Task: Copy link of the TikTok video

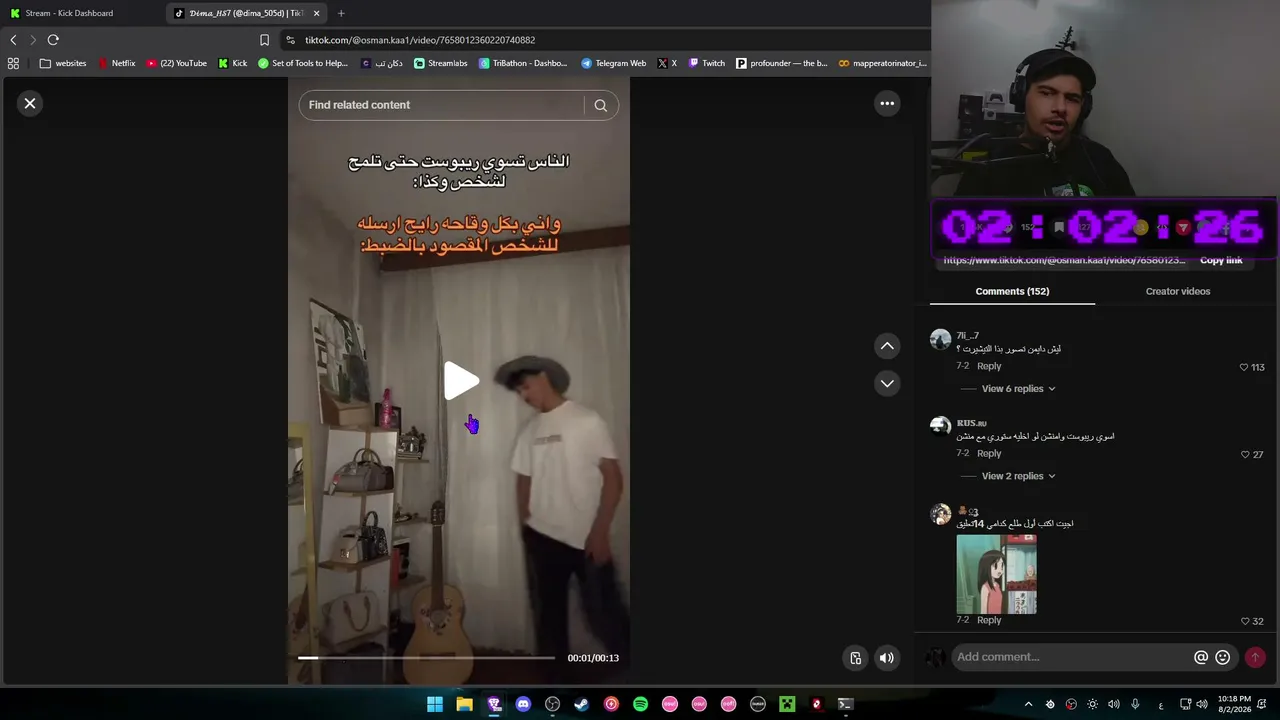Action: (1221, 260)
